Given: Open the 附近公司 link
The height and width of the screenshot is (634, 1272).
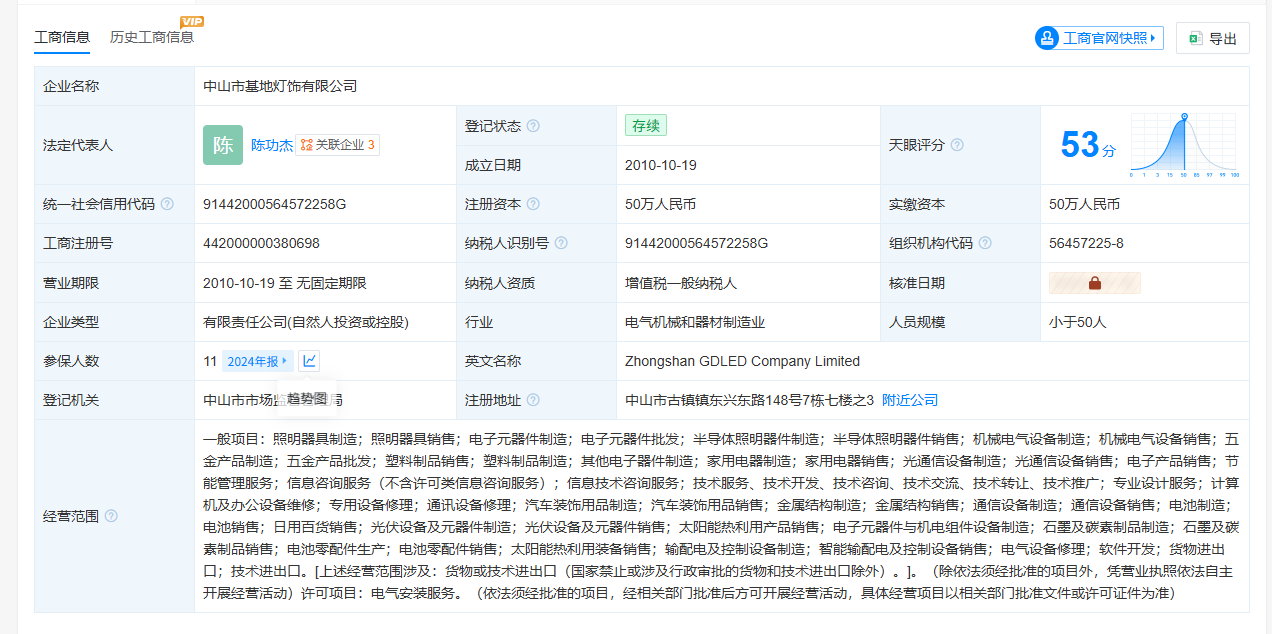Looking at the screenshot, I should click(910, 400).
